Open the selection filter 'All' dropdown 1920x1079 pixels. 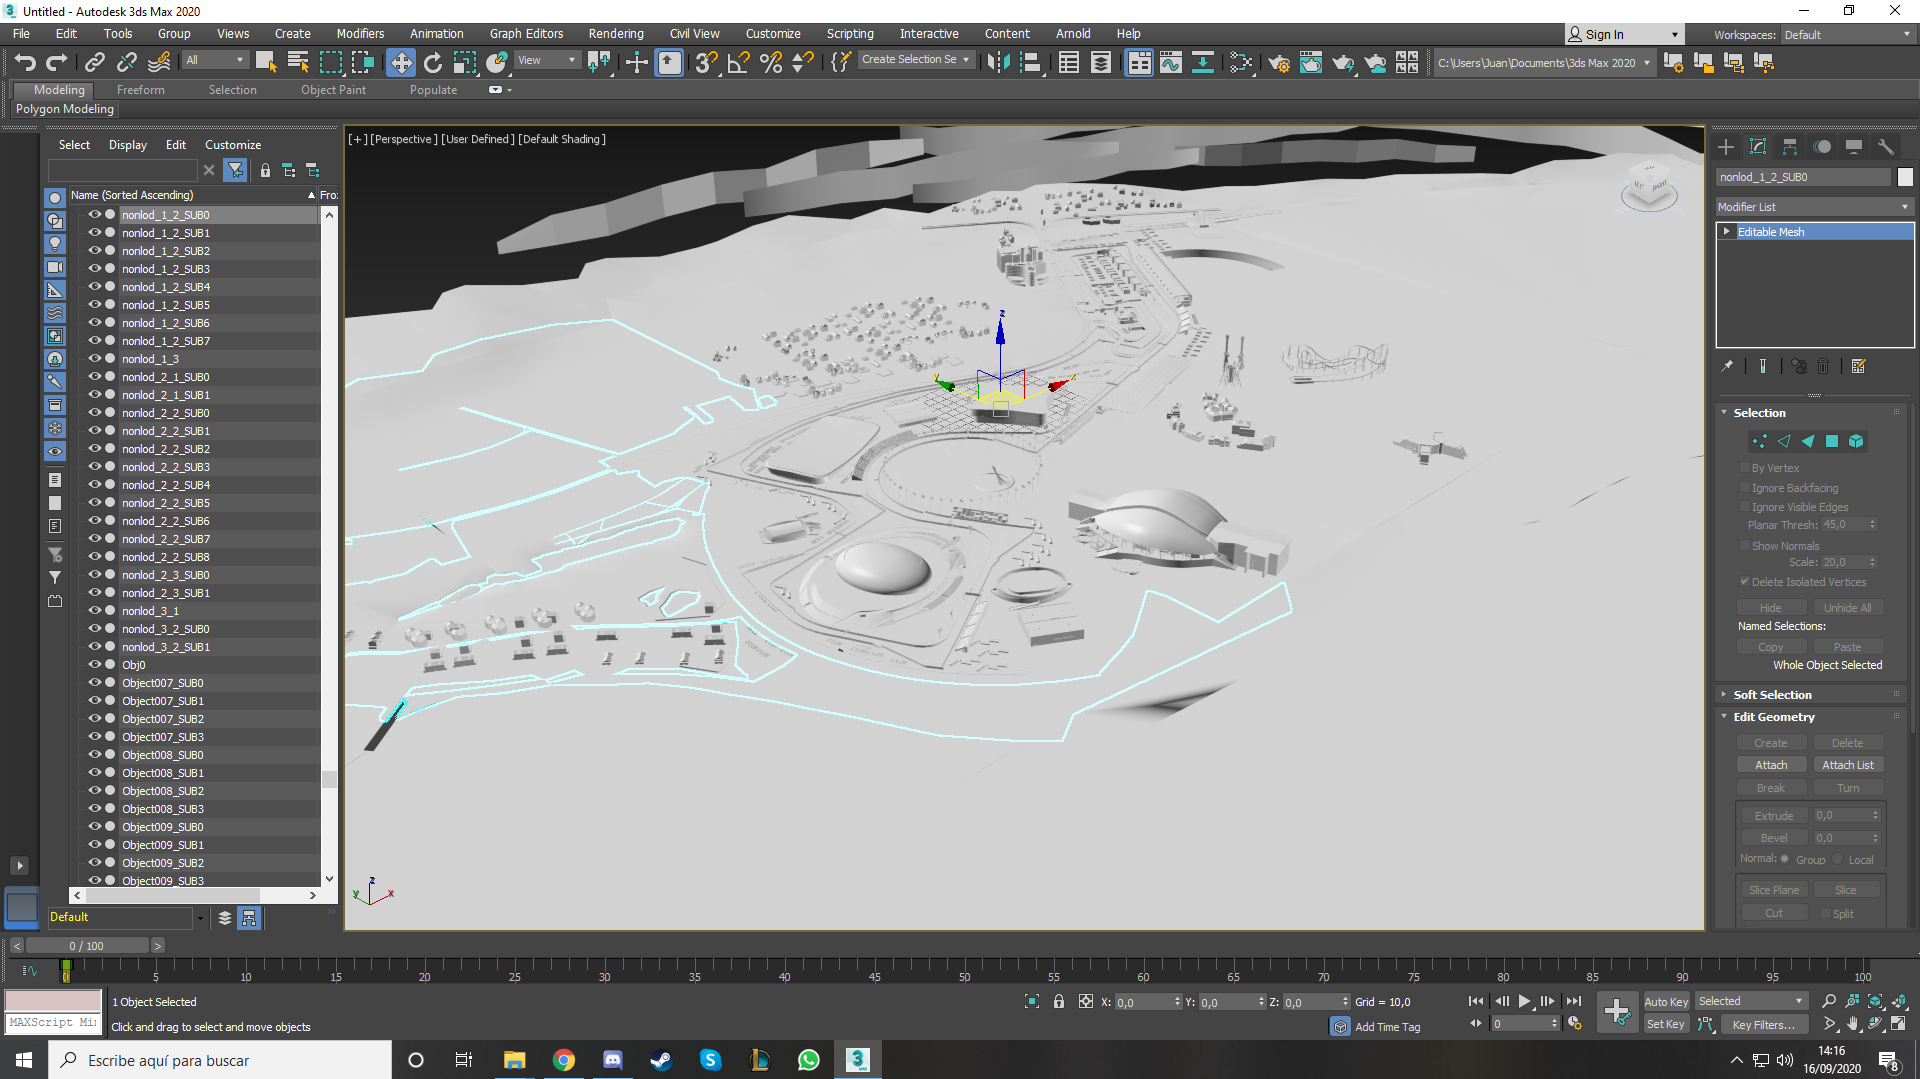[x=215, y=61]
